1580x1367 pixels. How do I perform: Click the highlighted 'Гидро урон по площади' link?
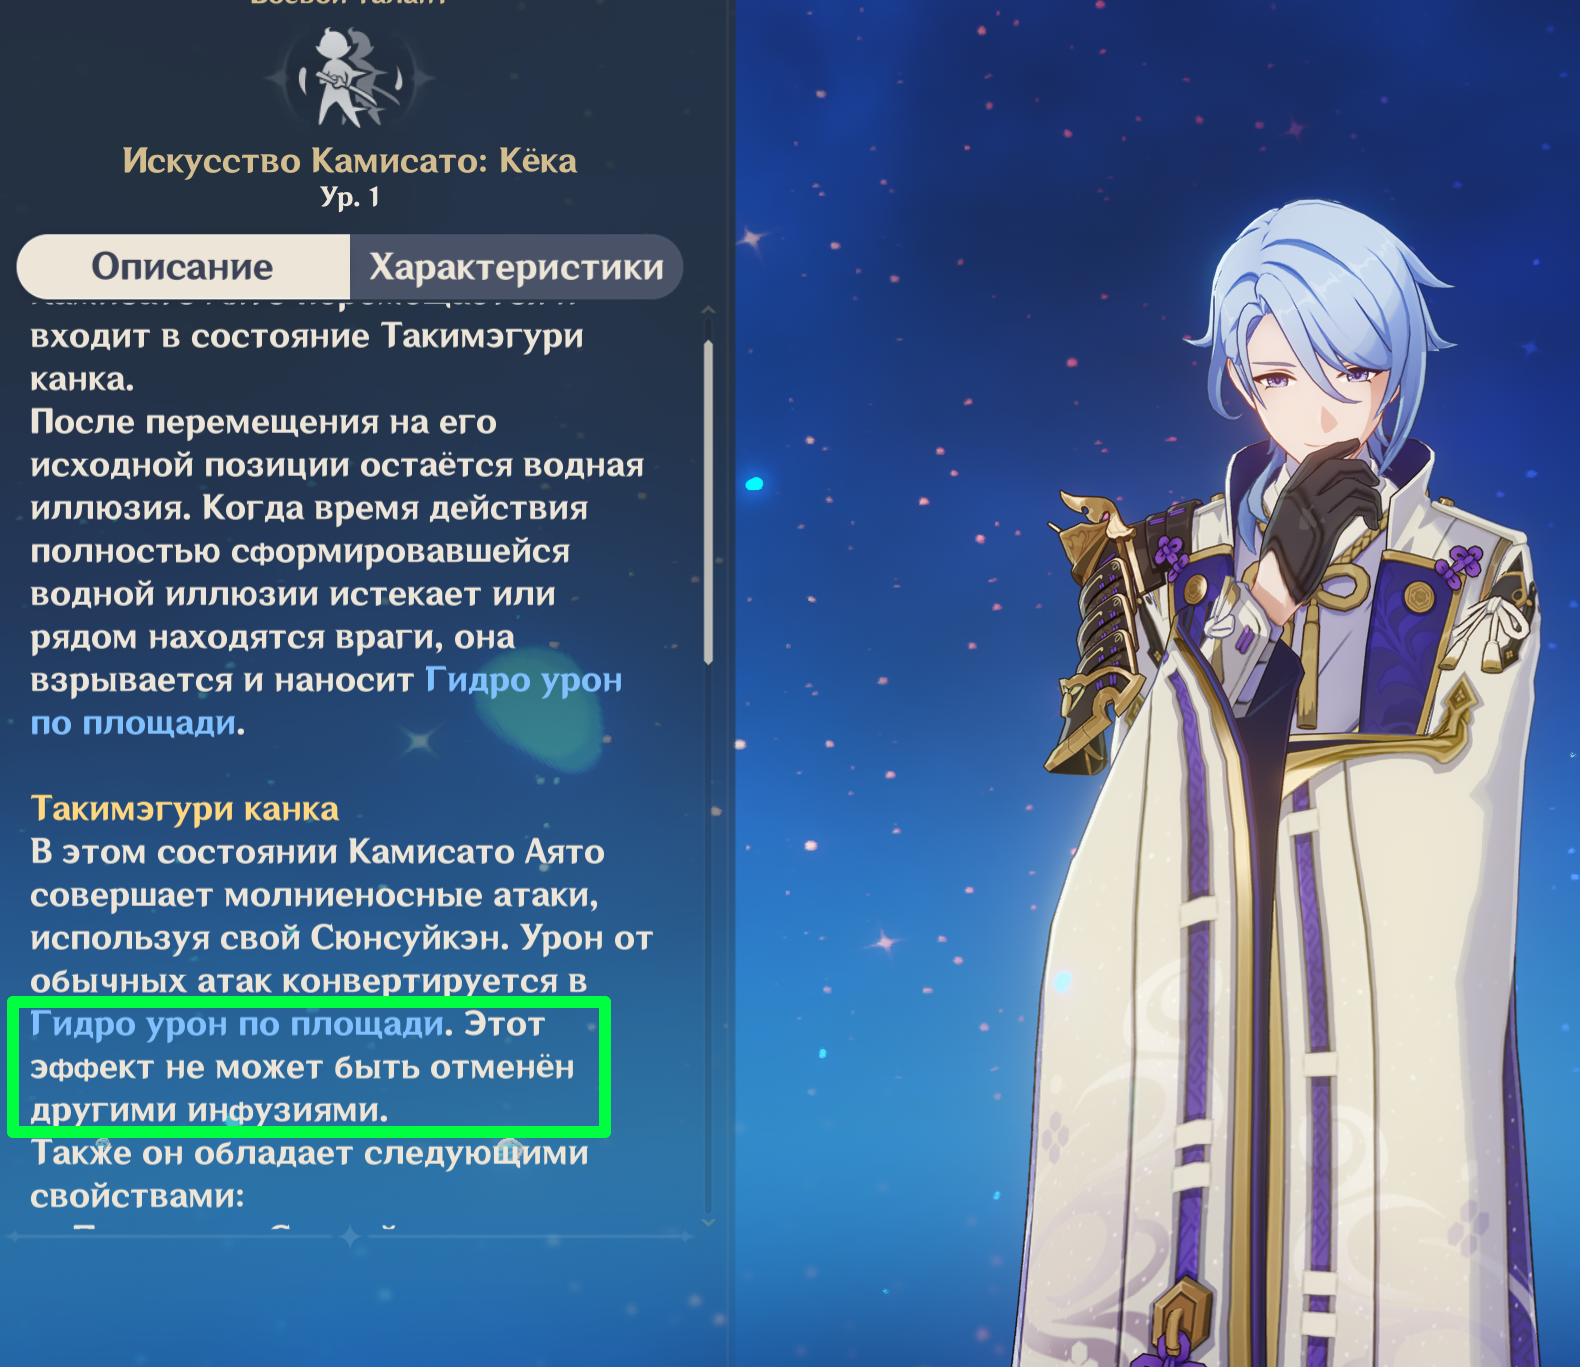[237, 1024]
